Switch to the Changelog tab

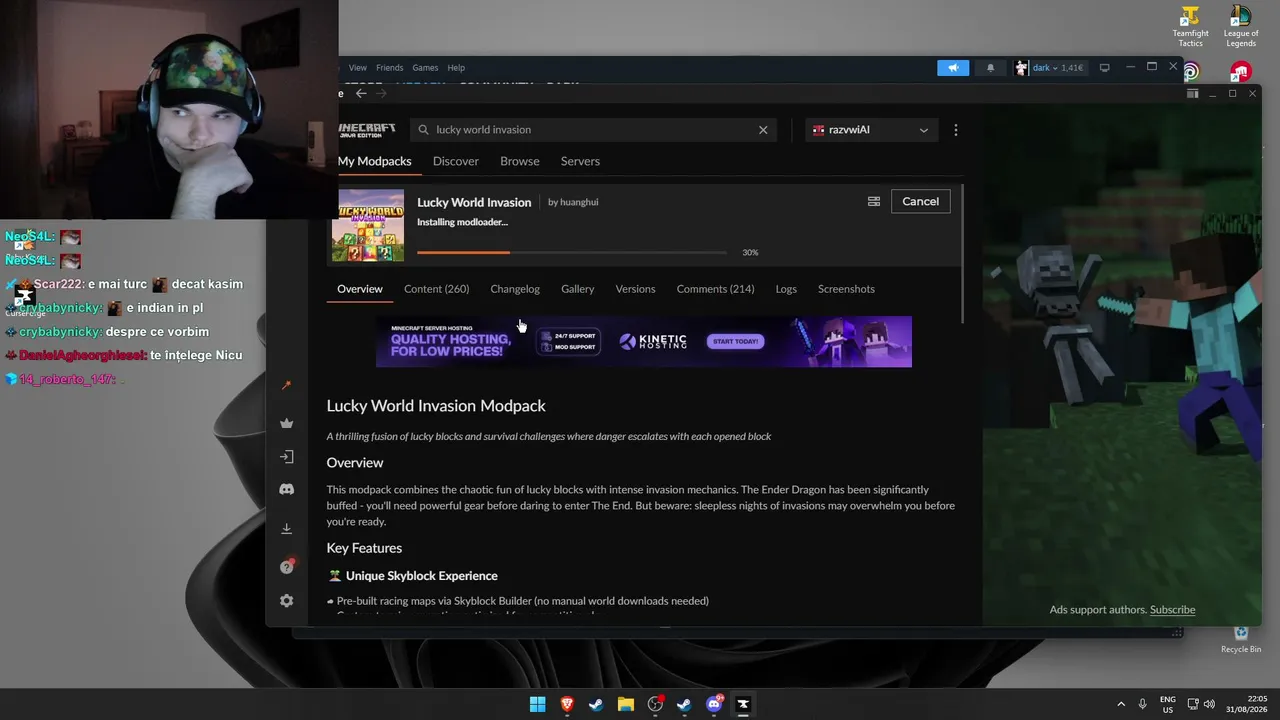515,289
